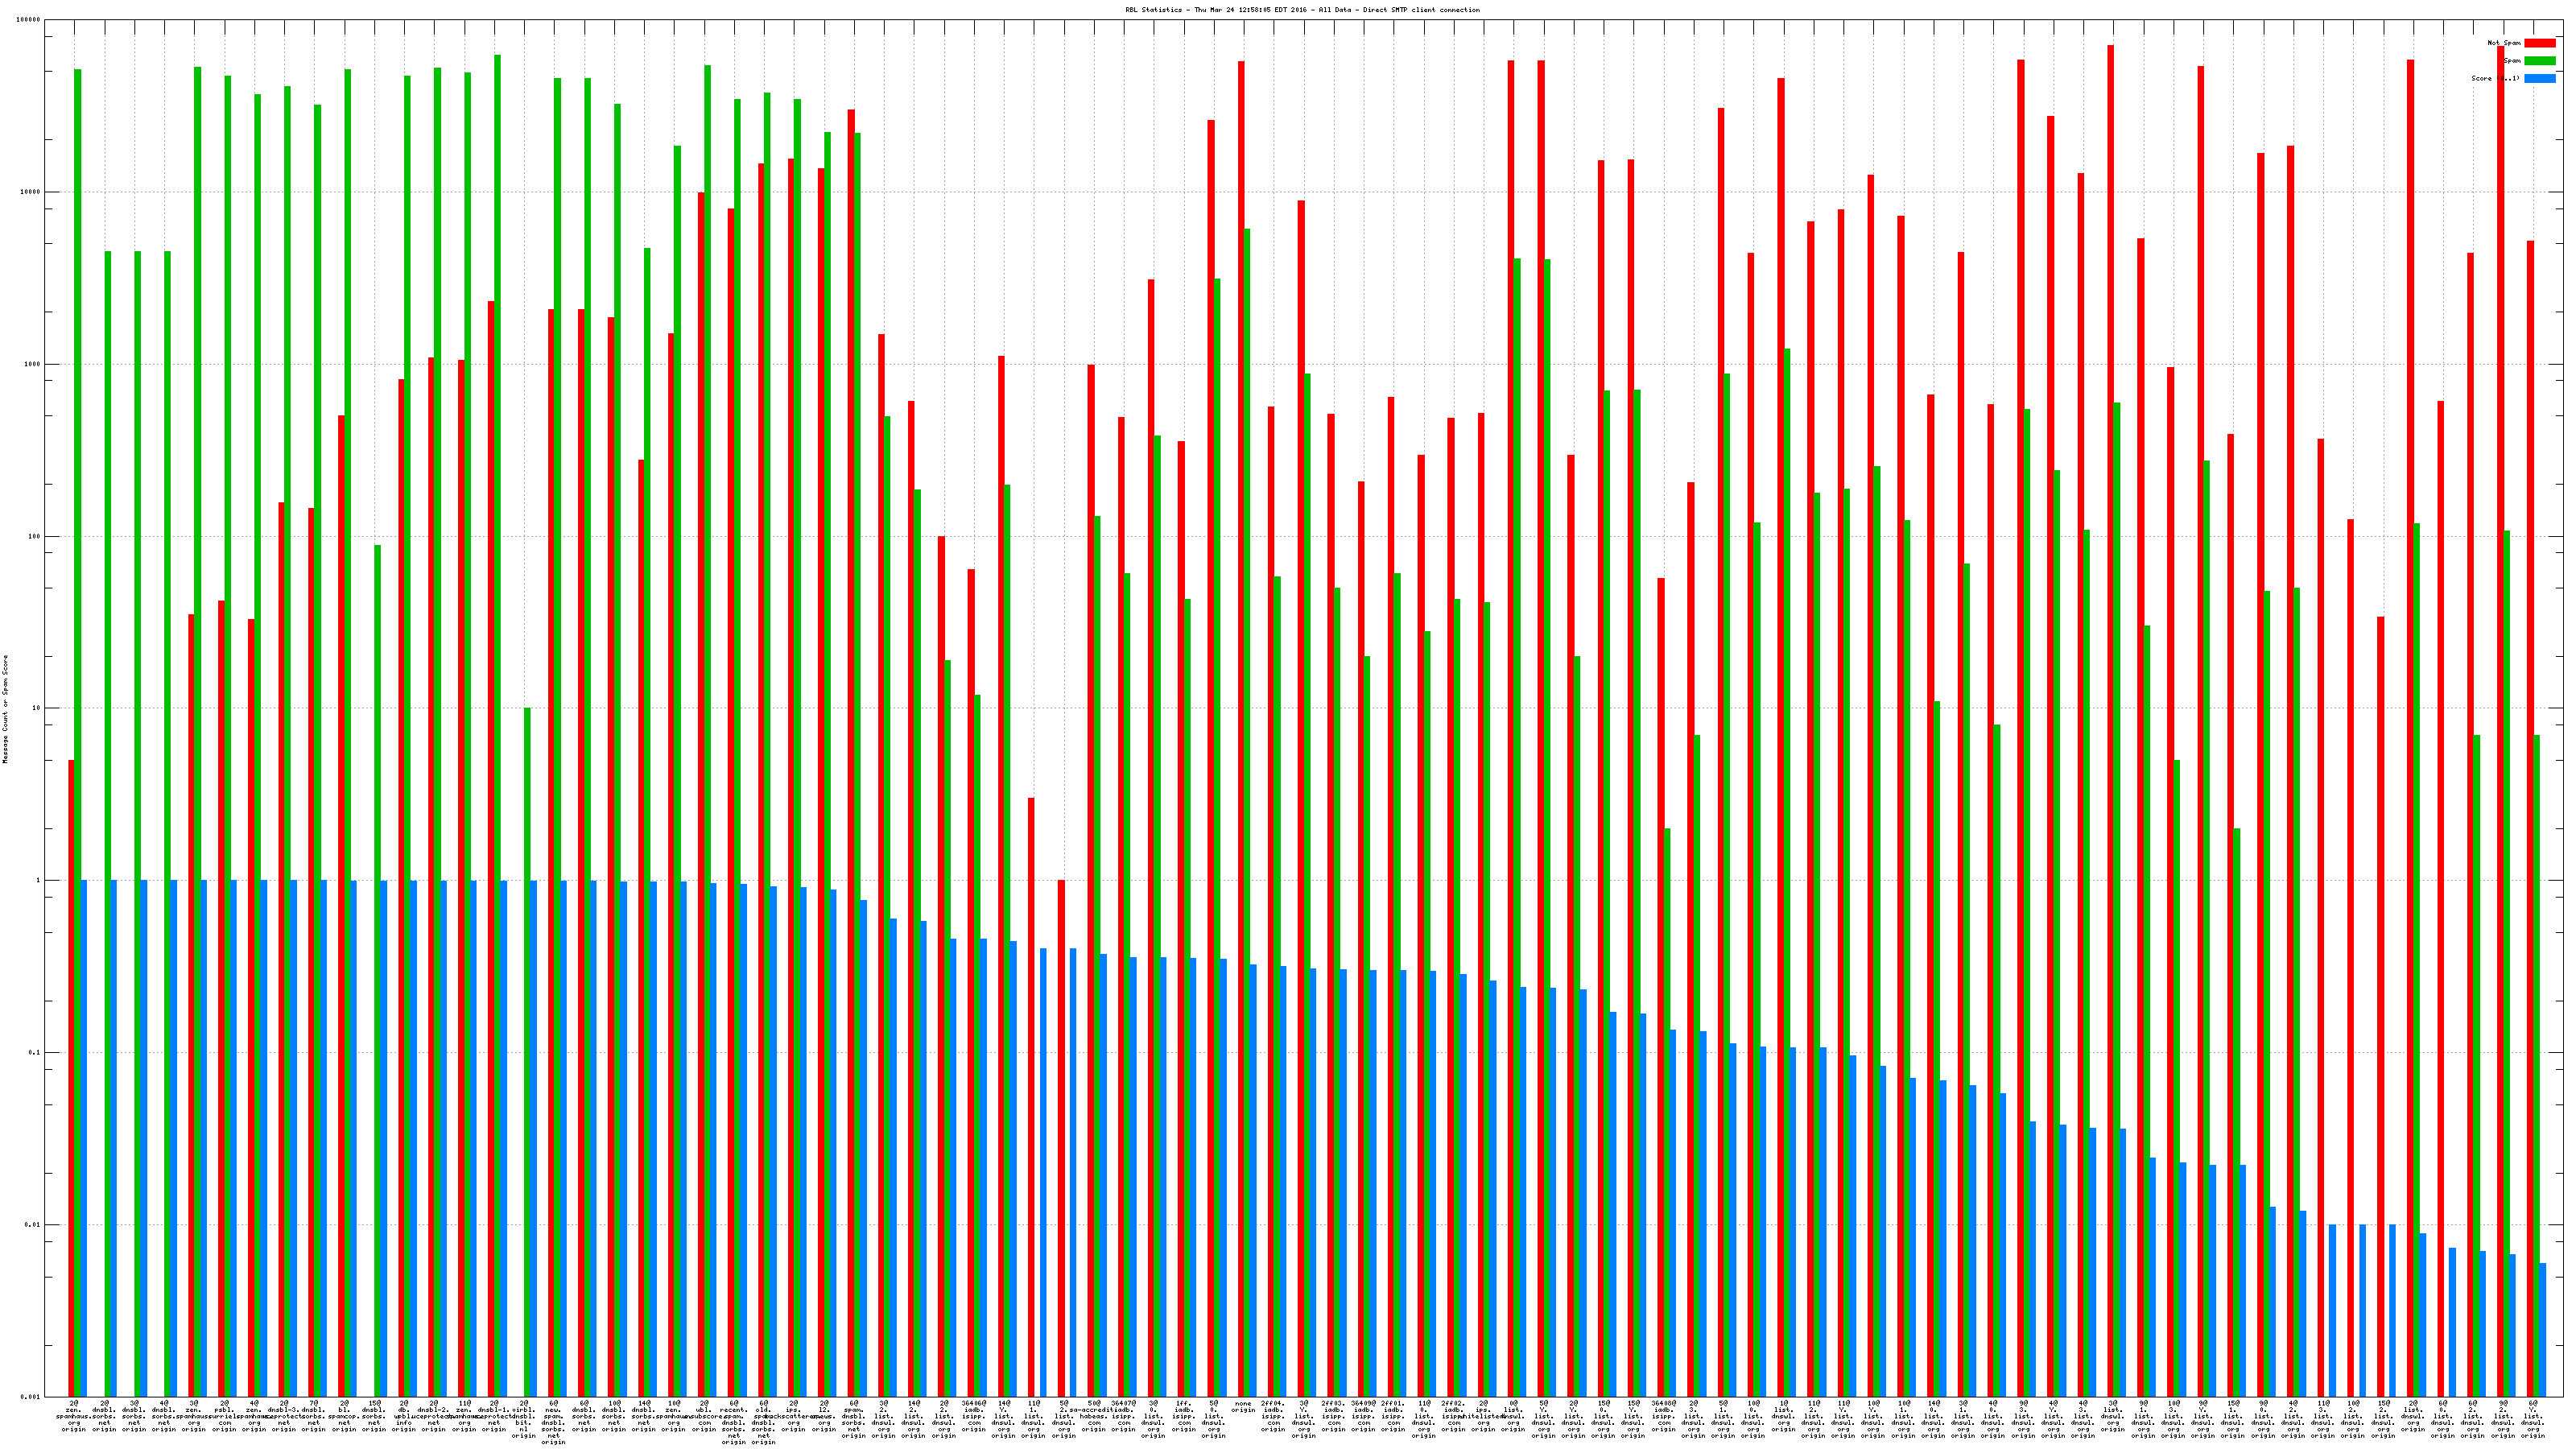Screen dimensions: 2576x1449
Task: Click the 0.001 y-axis tick label
Action: click(31, 1396)
